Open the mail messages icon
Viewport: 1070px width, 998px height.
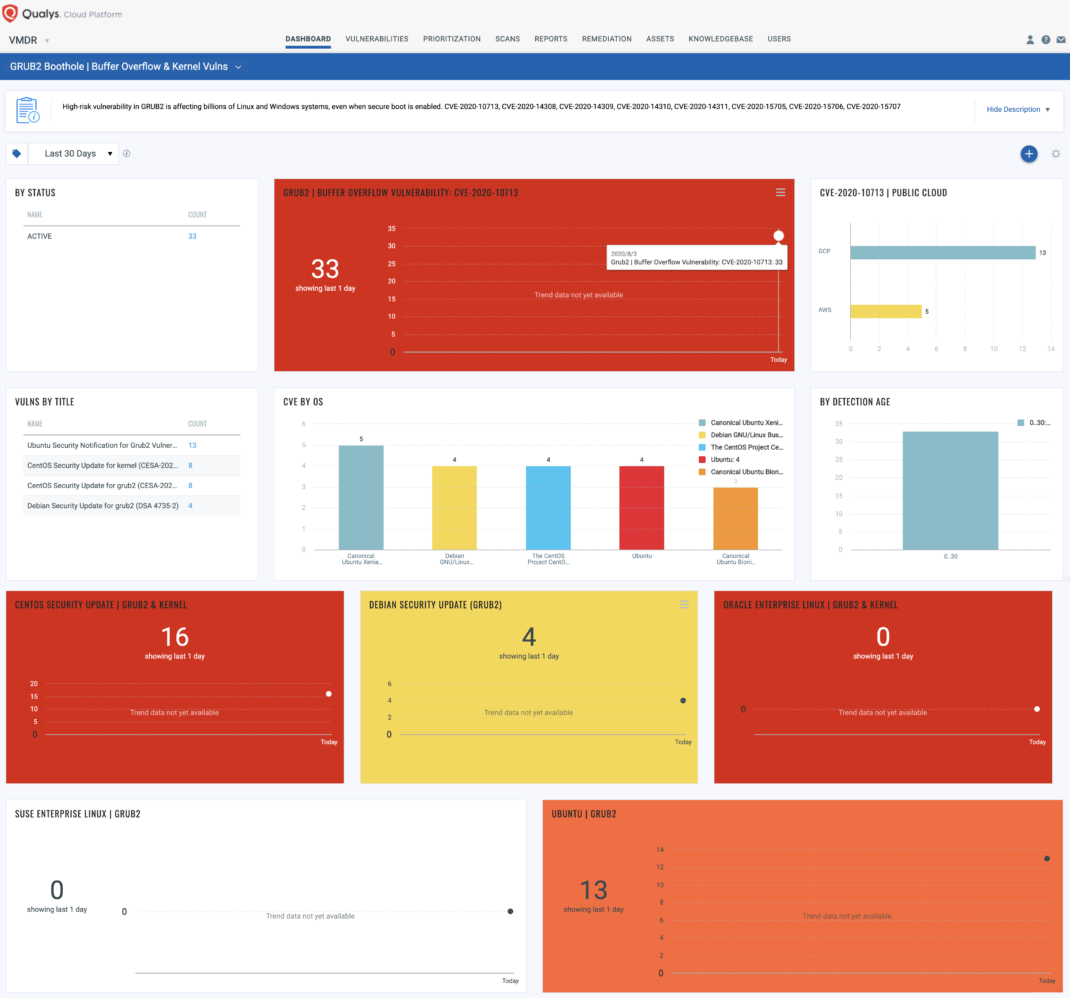[1060, 40]
